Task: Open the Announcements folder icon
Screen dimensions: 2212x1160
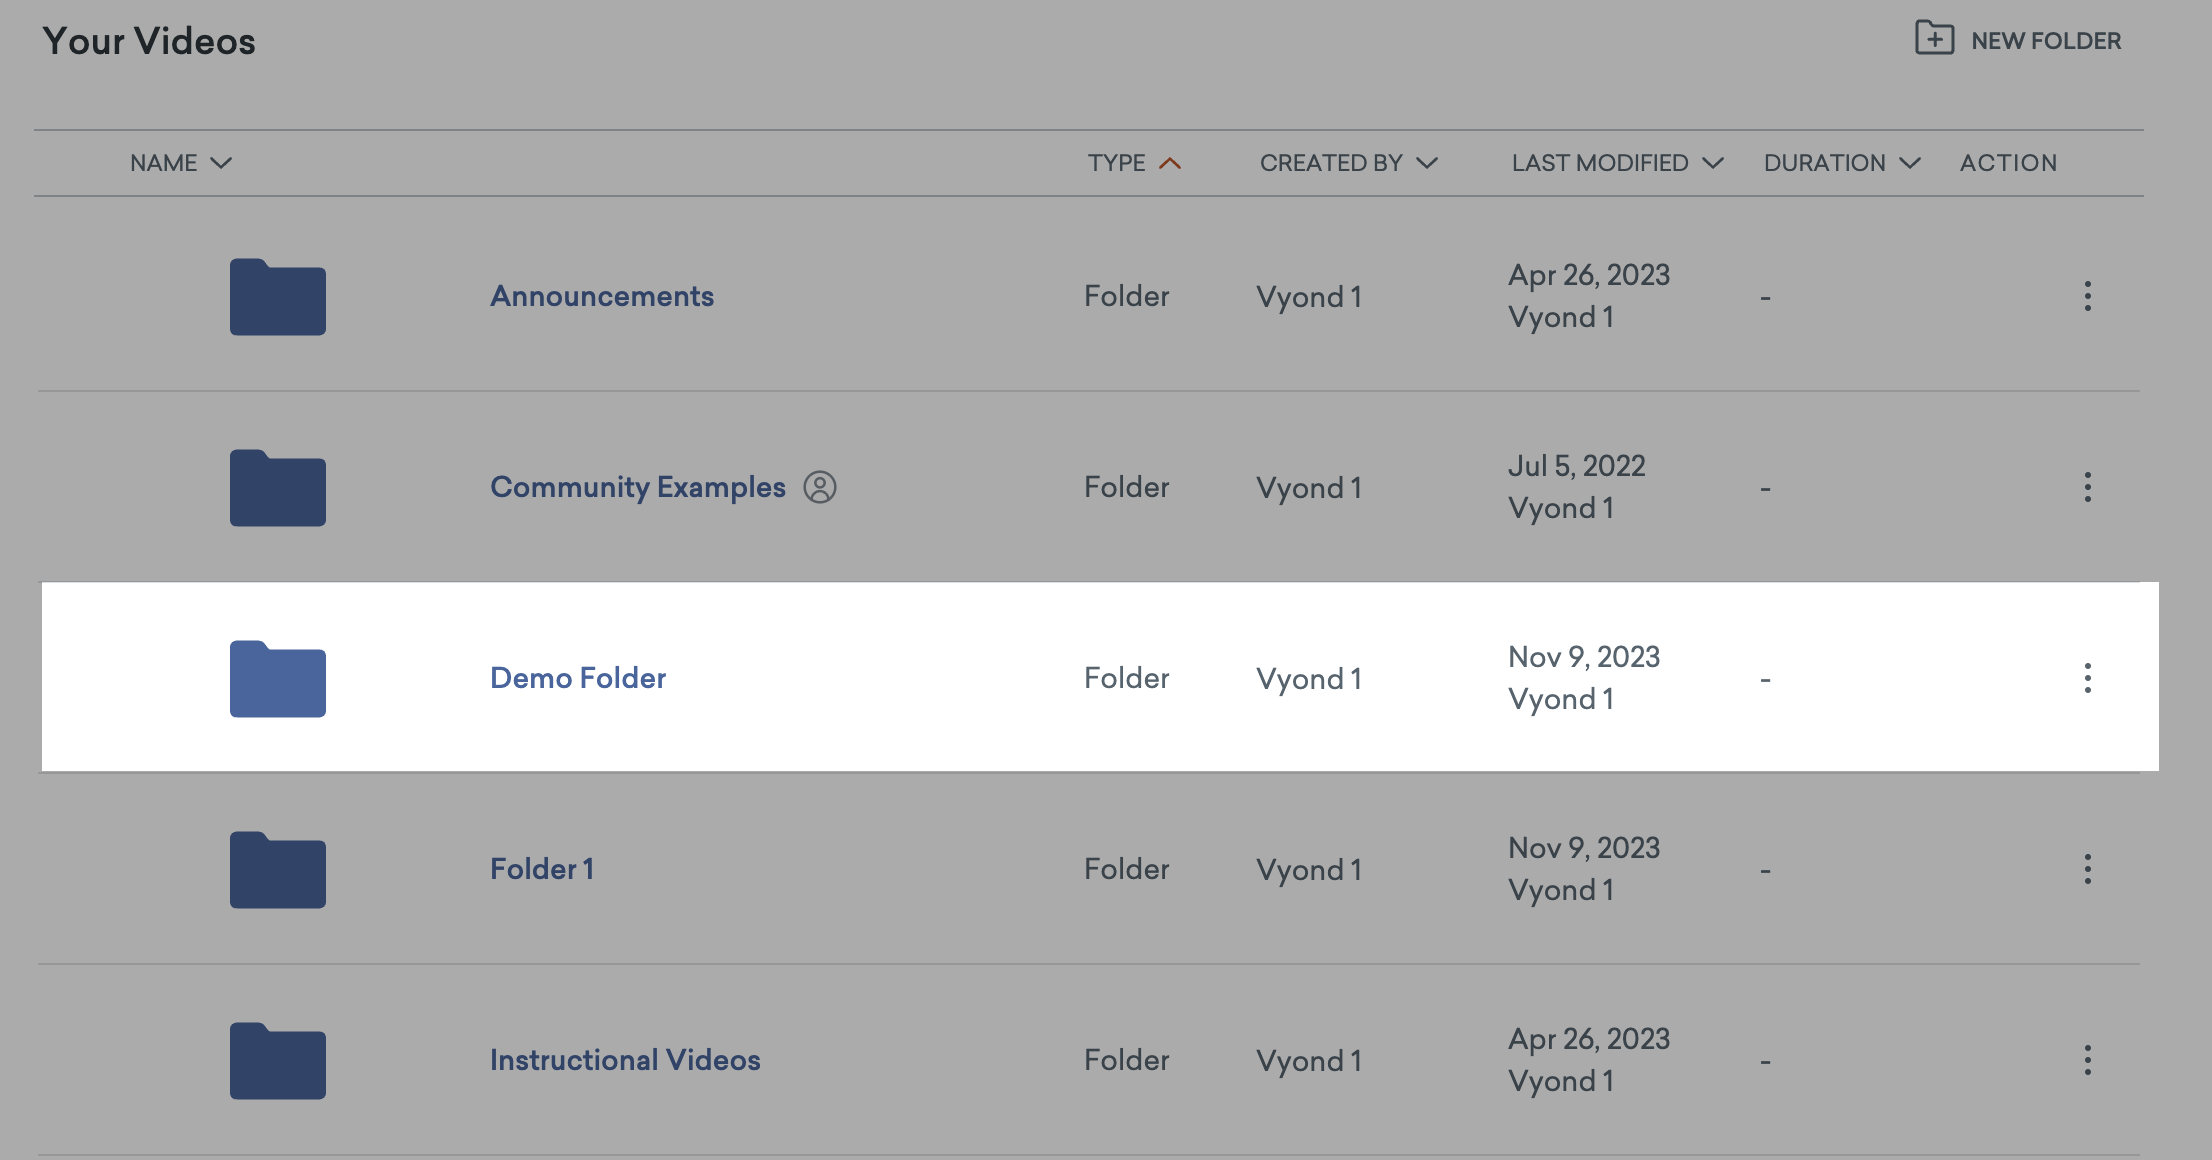Action: tap(277, 296)
